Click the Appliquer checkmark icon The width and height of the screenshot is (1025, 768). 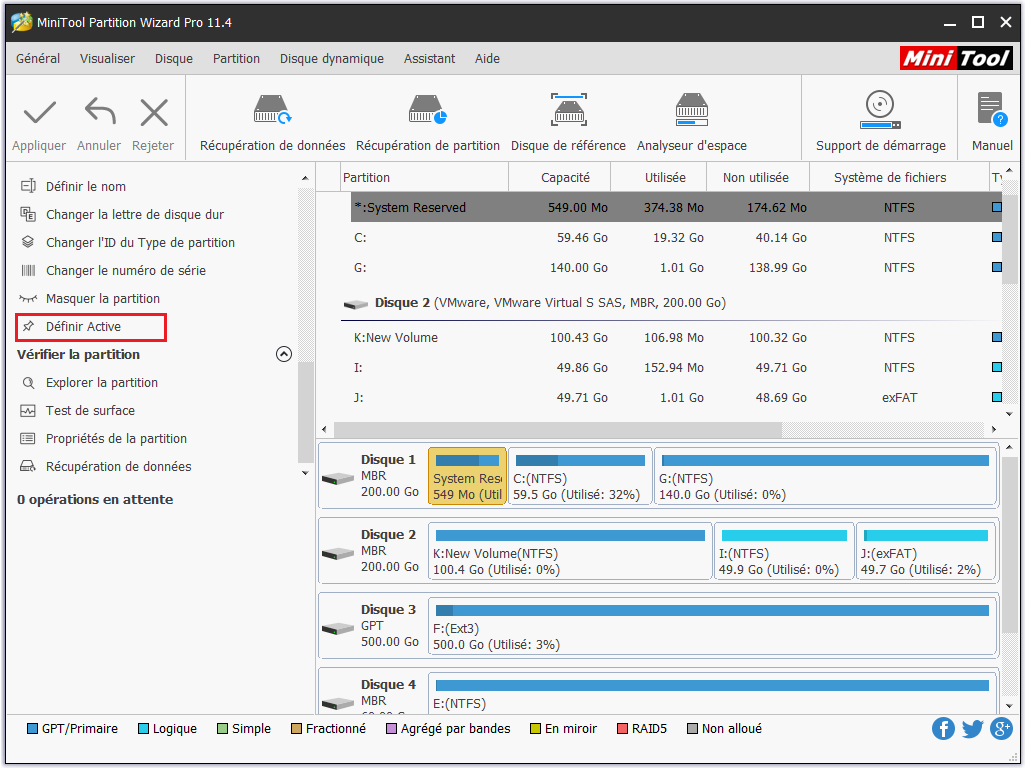tap(39, 112)
